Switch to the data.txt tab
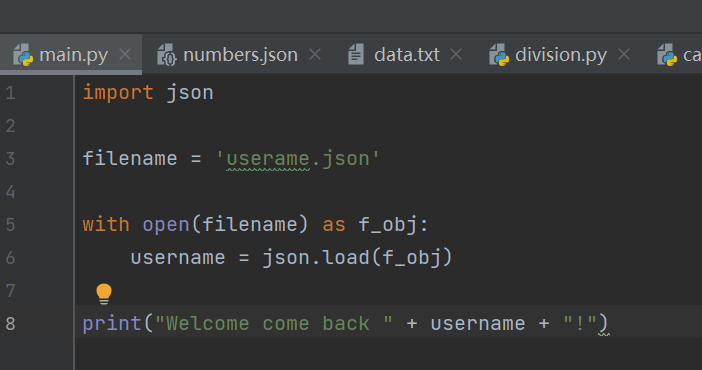 [x=407, y=55]
